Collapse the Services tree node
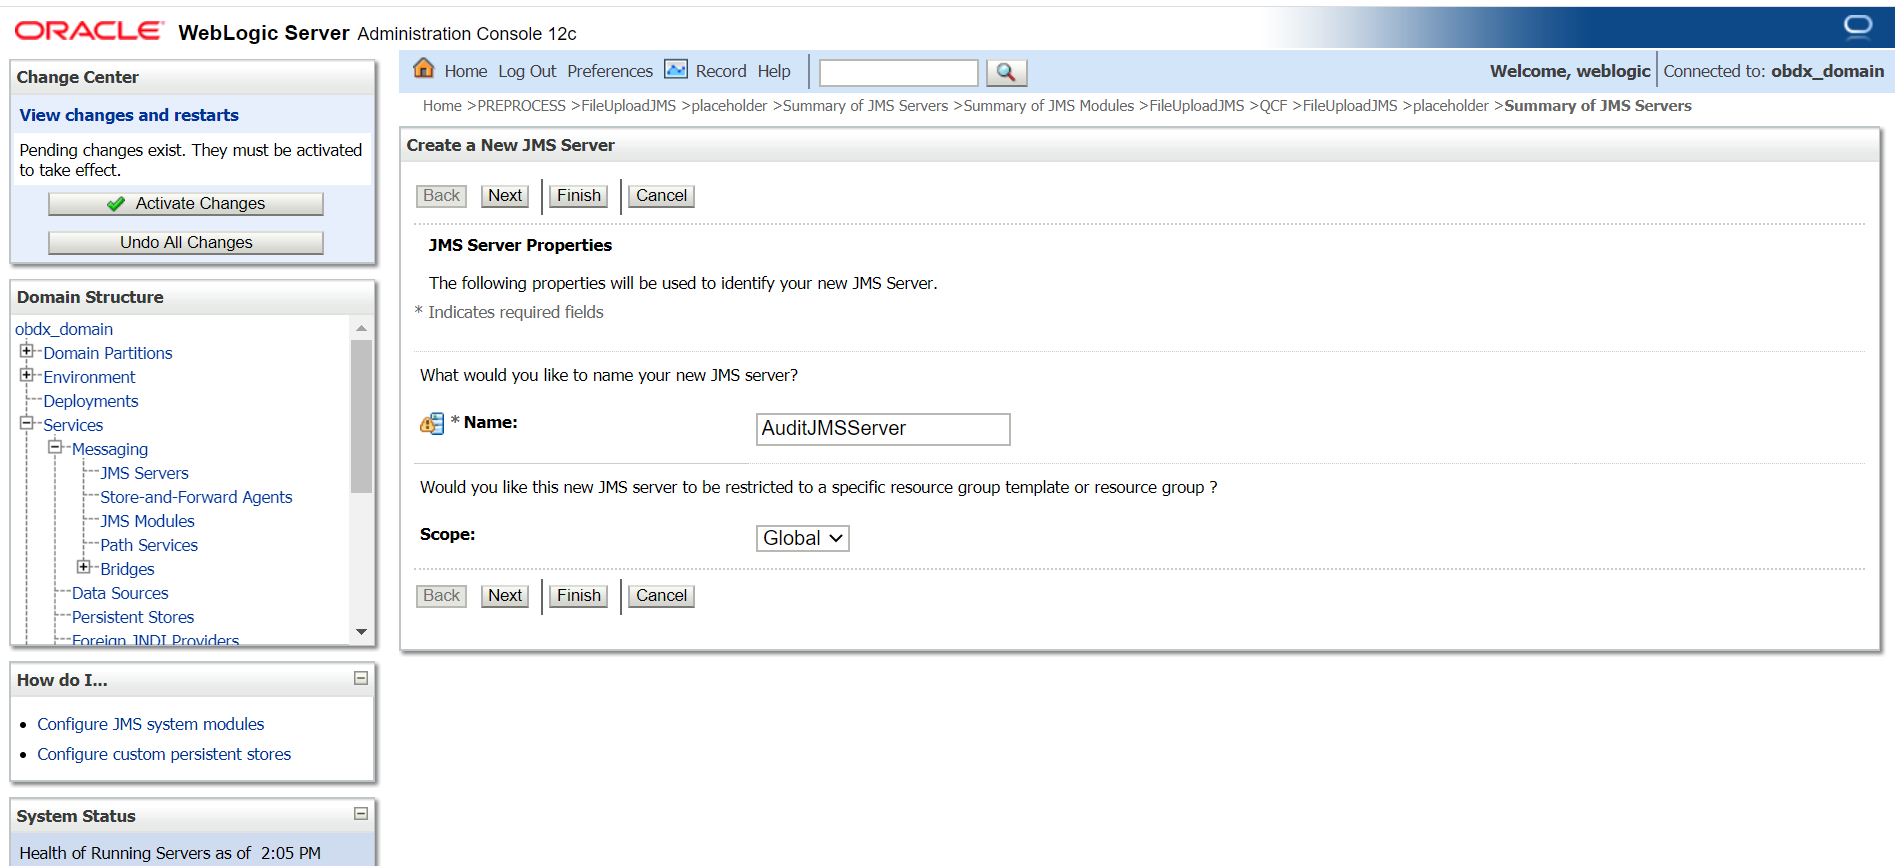 pos(27,423)
